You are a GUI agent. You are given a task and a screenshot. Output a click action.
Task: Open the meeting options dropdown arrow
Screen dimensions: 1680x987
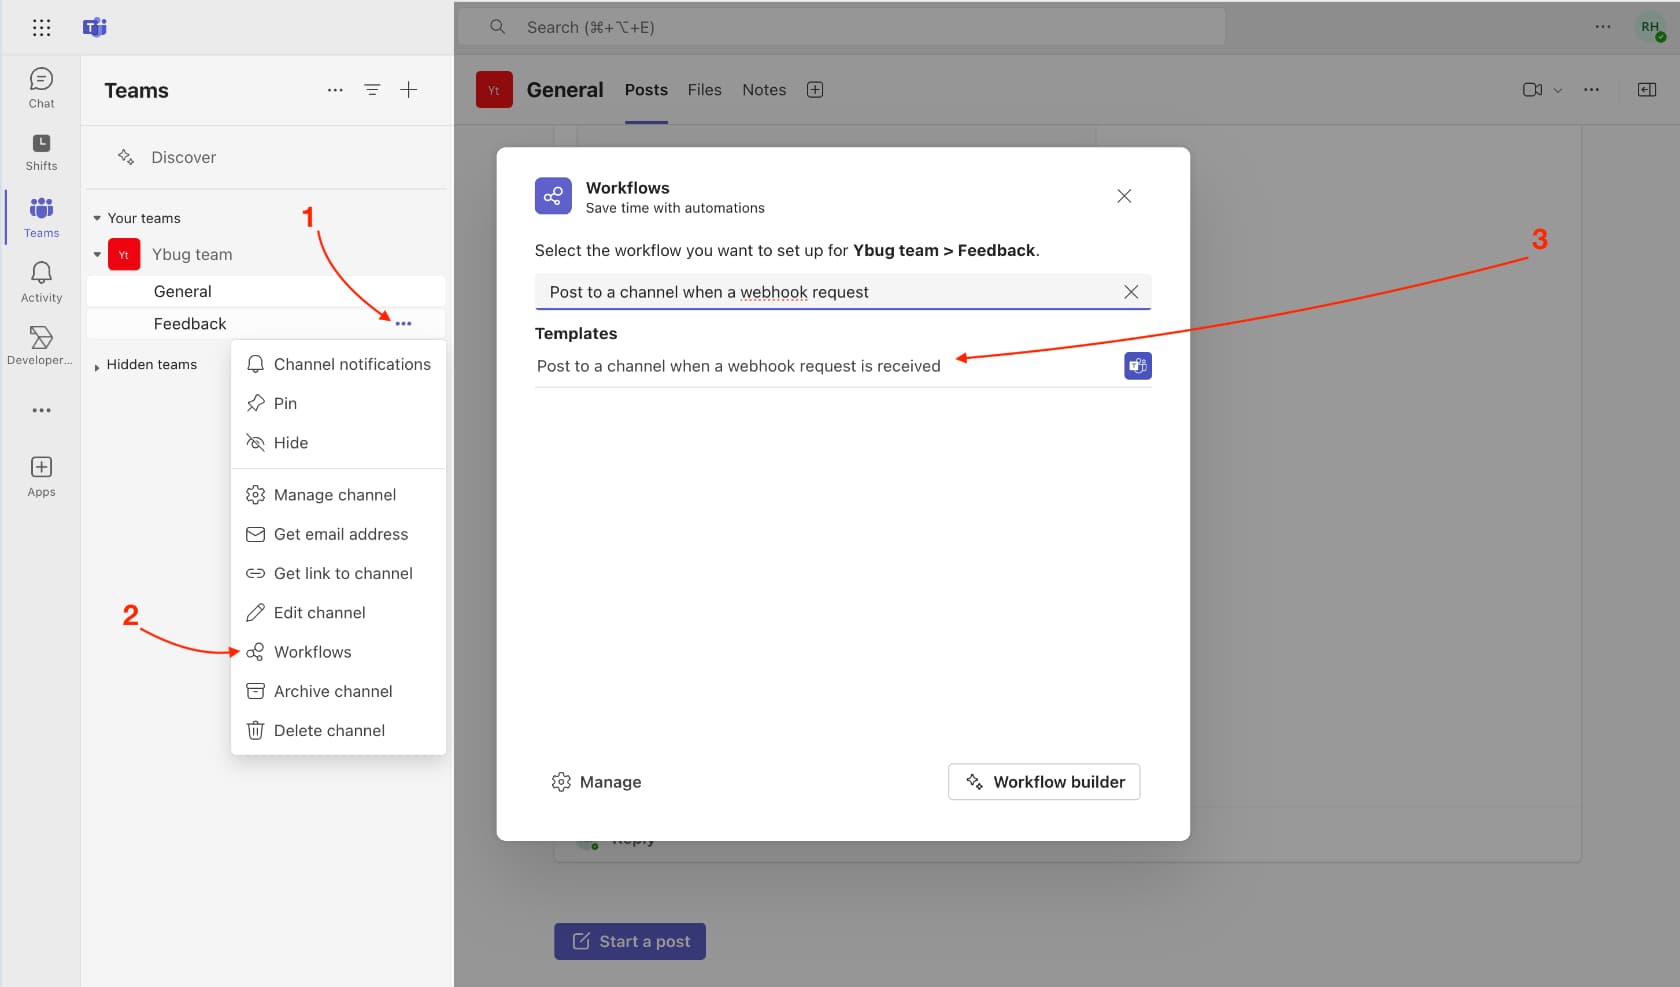coord(1557,90)
